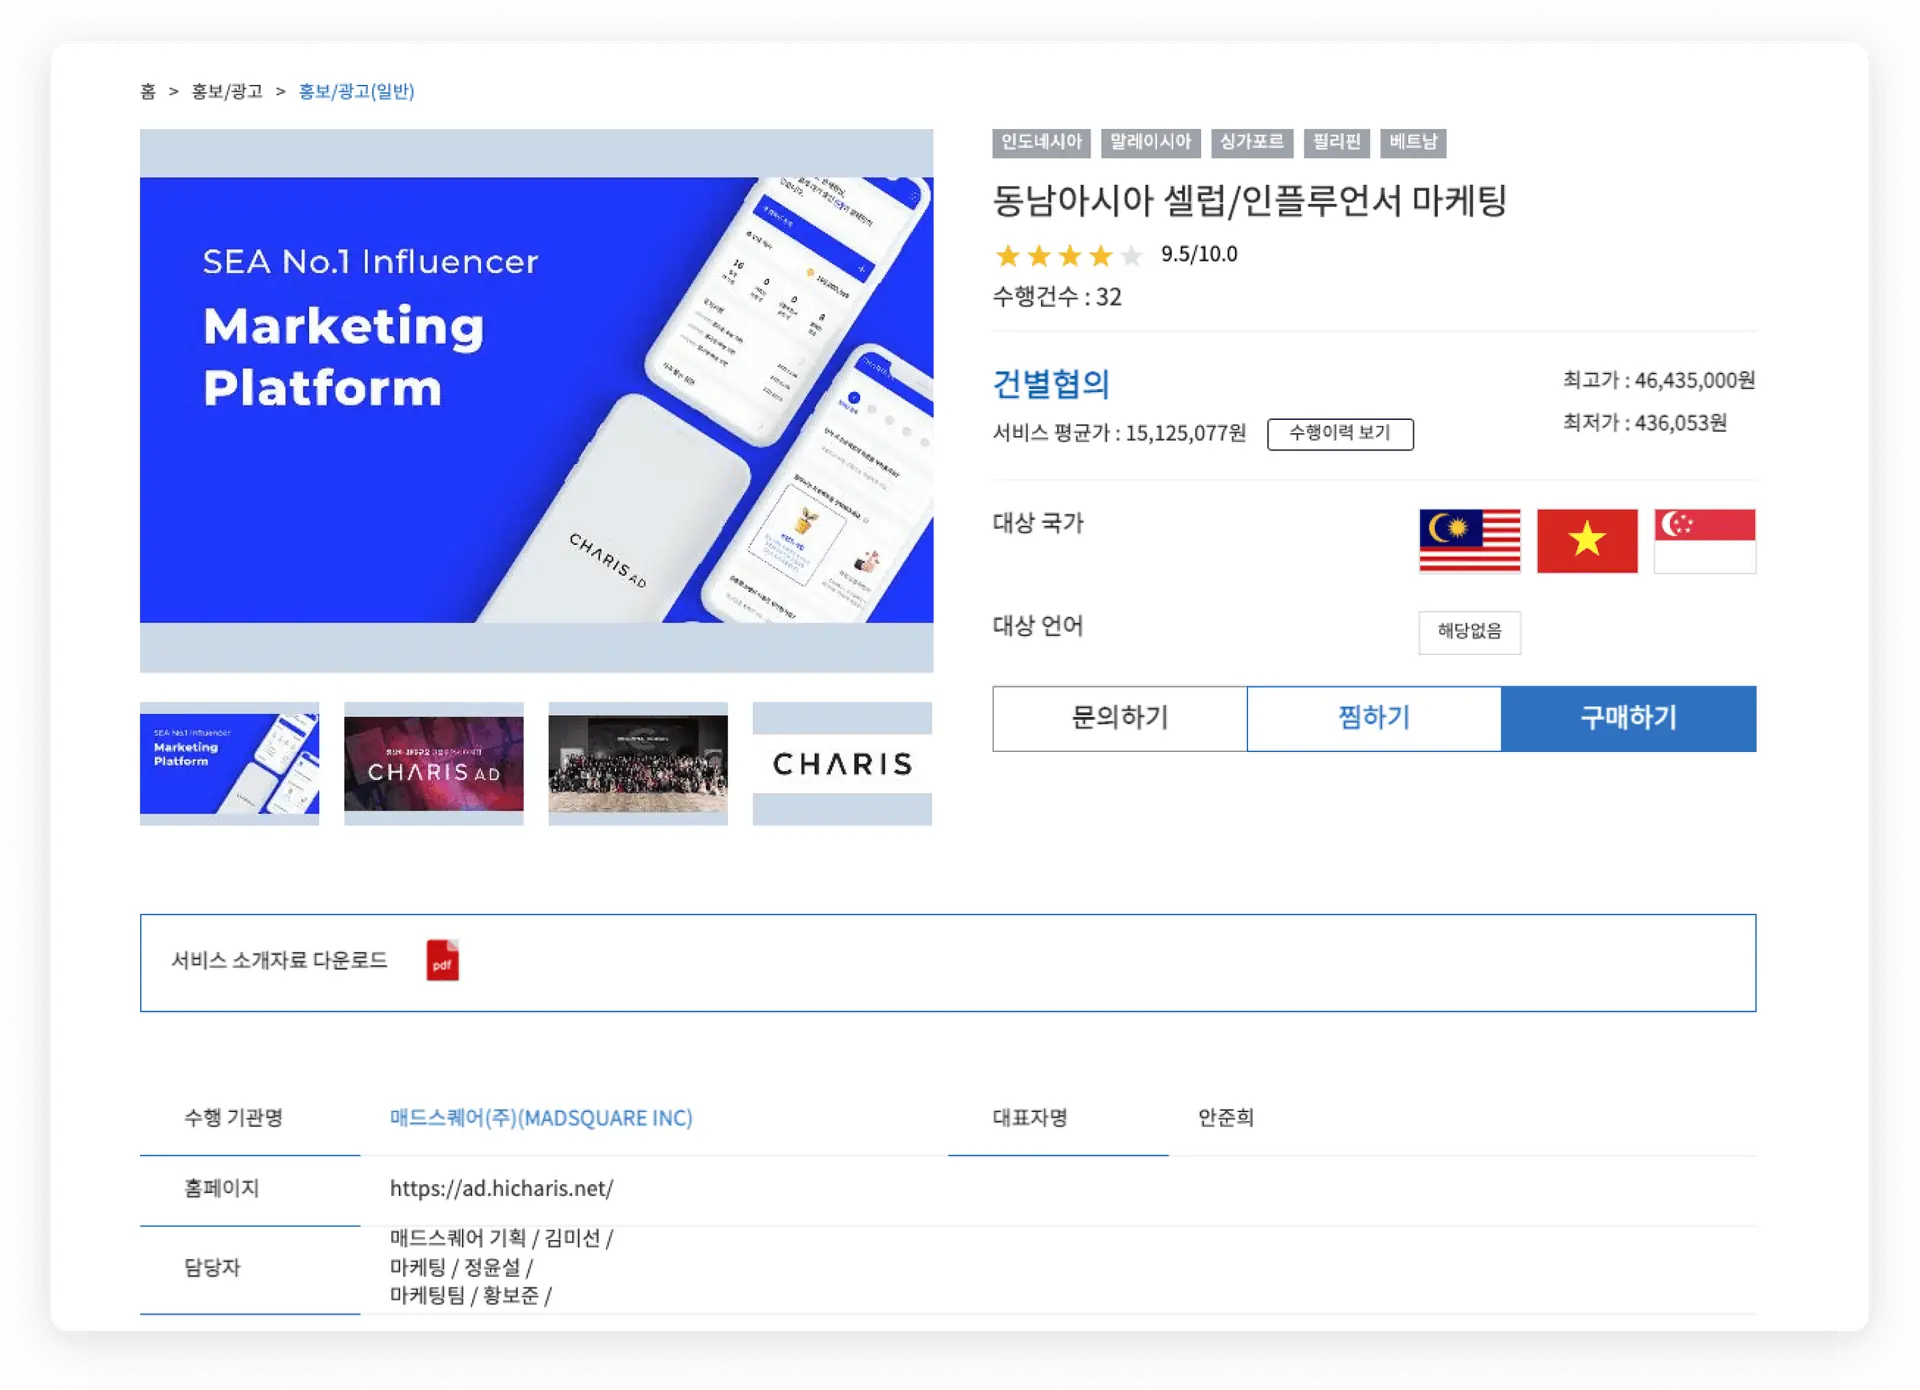Click the star rating icons
This screenshot has width=1920, height=1390.
coord(1069,255)
